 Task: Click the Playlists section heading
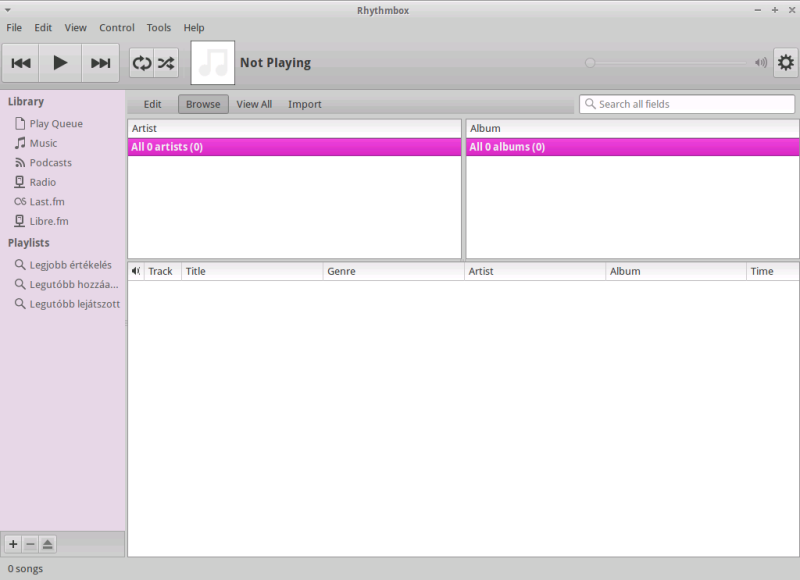point(29,243)
